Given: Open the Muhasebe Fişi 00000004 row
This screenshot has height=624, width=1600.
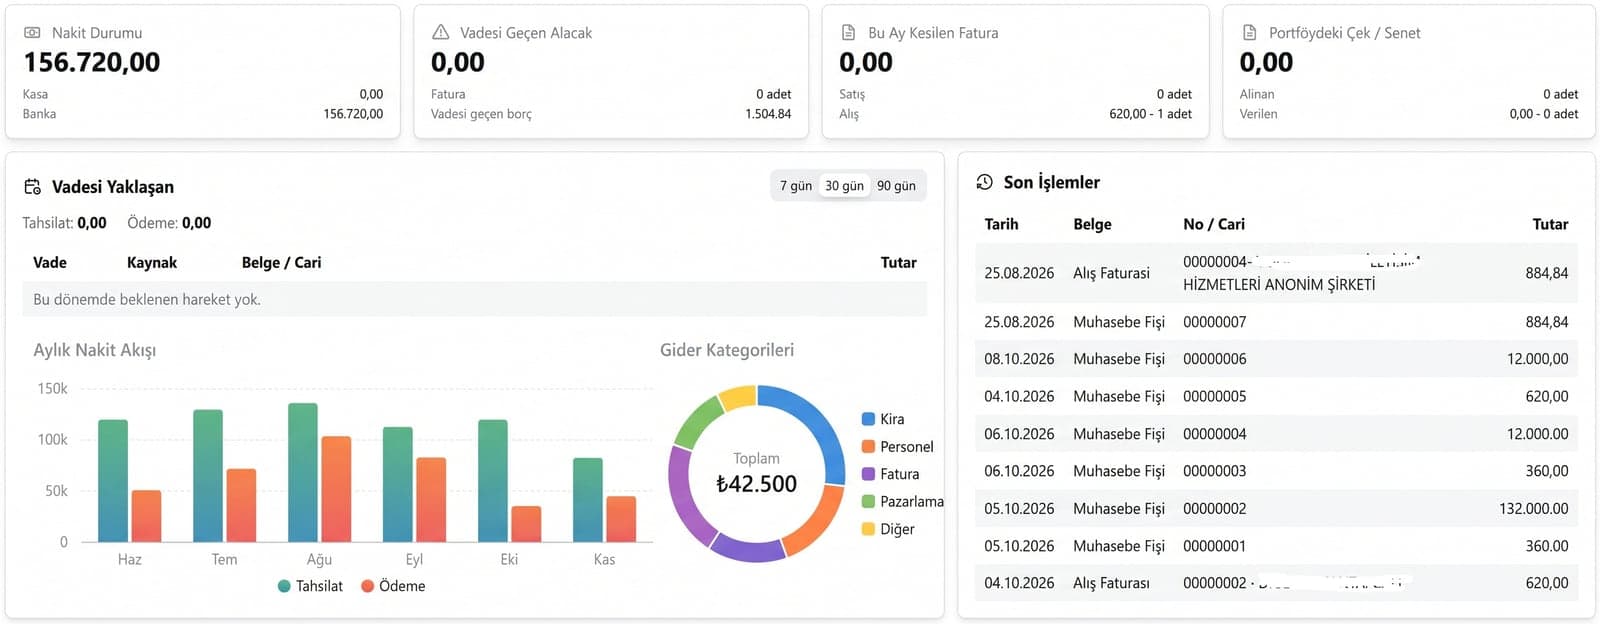Looking at the screenshot, I should pos(1276,434).
